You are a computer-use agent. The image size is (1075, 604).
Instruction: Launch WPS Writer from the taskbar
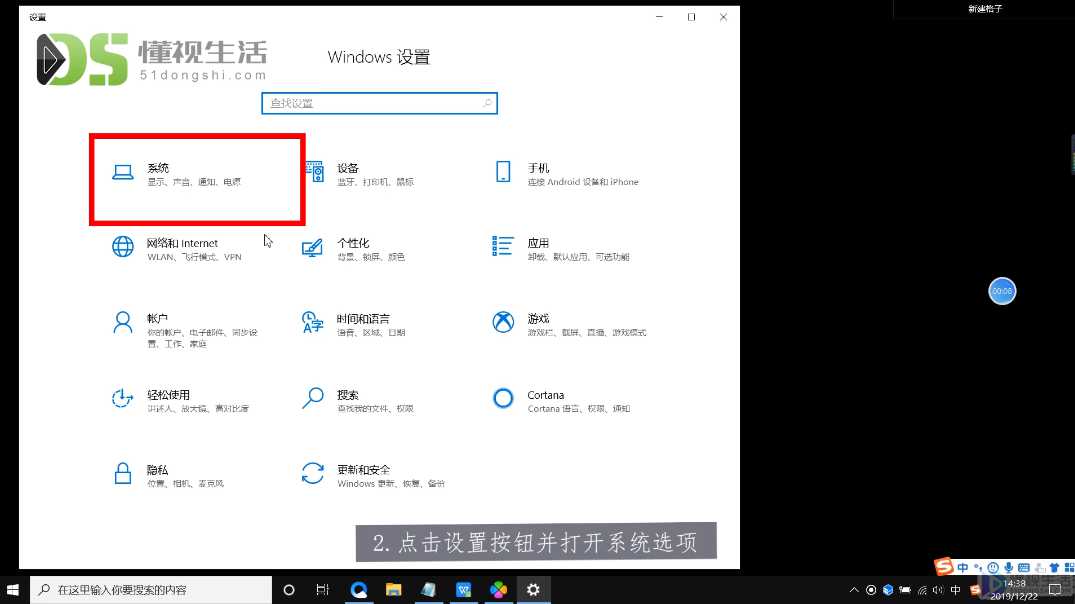(463, 590)
